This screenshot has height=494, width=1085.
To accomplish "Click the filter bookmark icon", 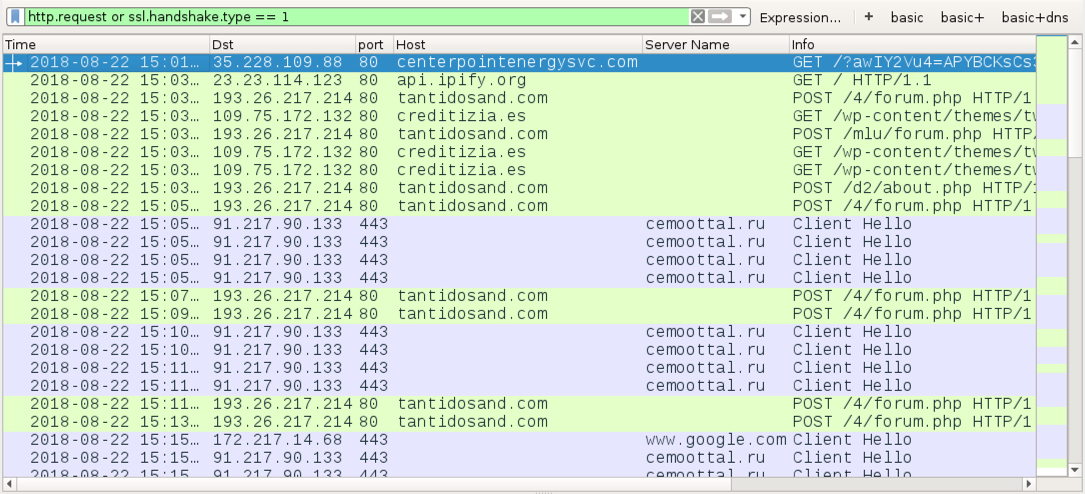I will click(x=15, y=17).
